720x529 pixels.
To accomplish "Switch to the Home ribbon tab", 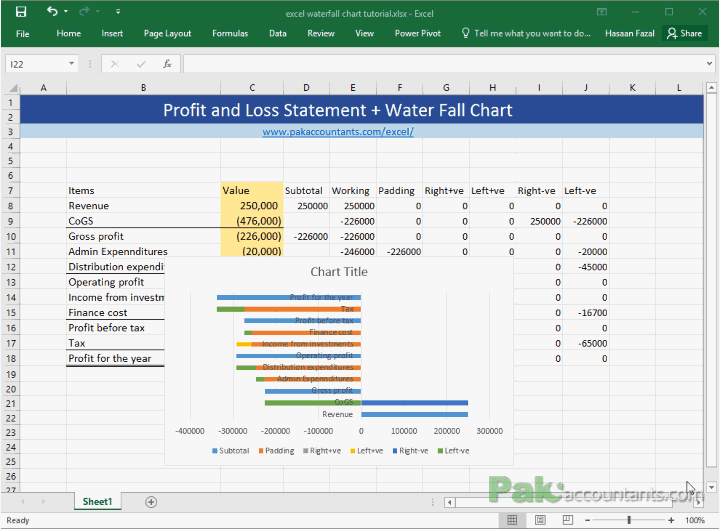I will [68, 34].
